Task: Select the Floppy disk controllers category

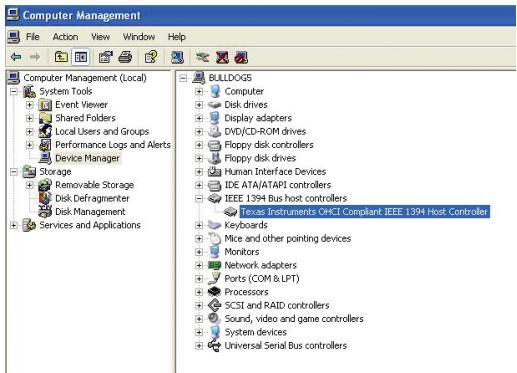Action: 269,145
